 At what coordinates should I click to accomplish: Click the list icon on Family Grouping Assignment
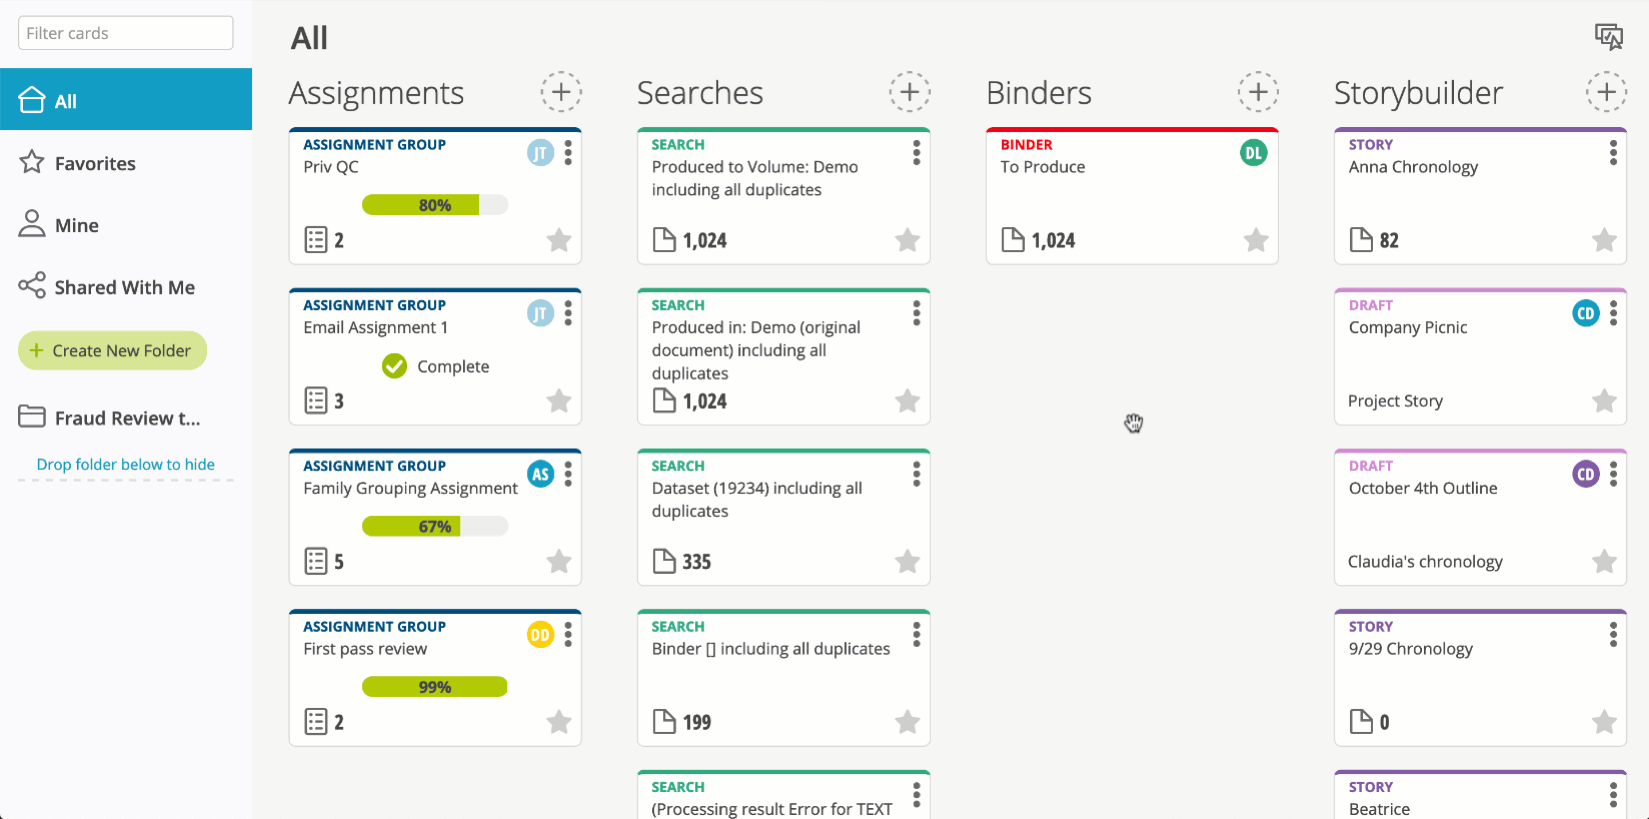[316, 562]
